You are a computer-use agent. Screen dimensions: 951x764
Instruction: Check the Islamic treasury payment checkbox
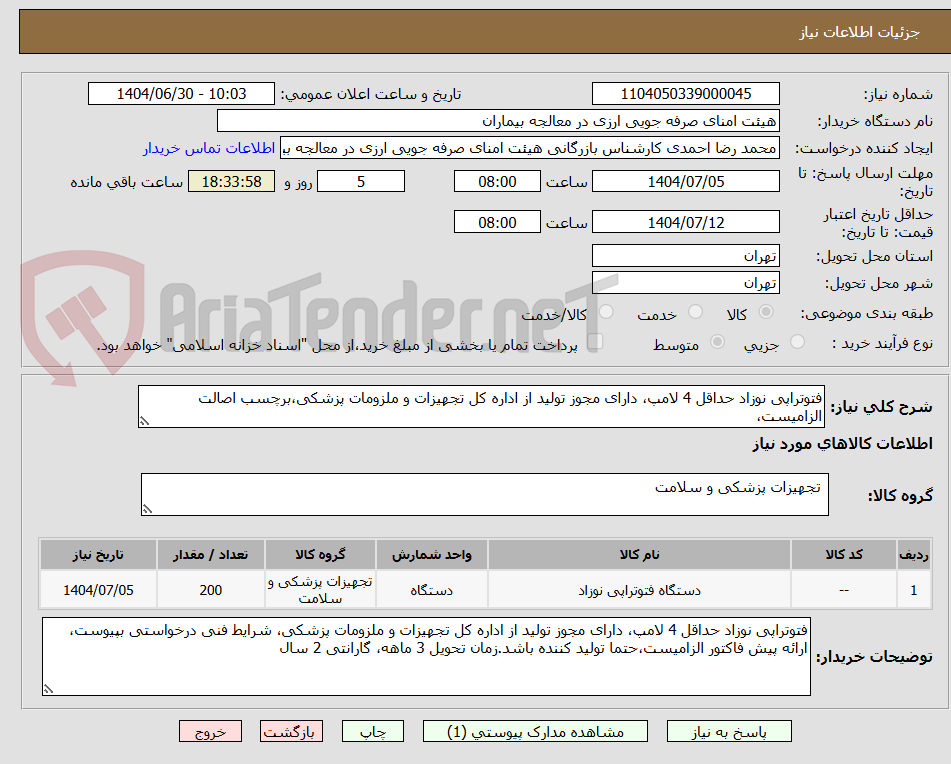click(597, 342)
